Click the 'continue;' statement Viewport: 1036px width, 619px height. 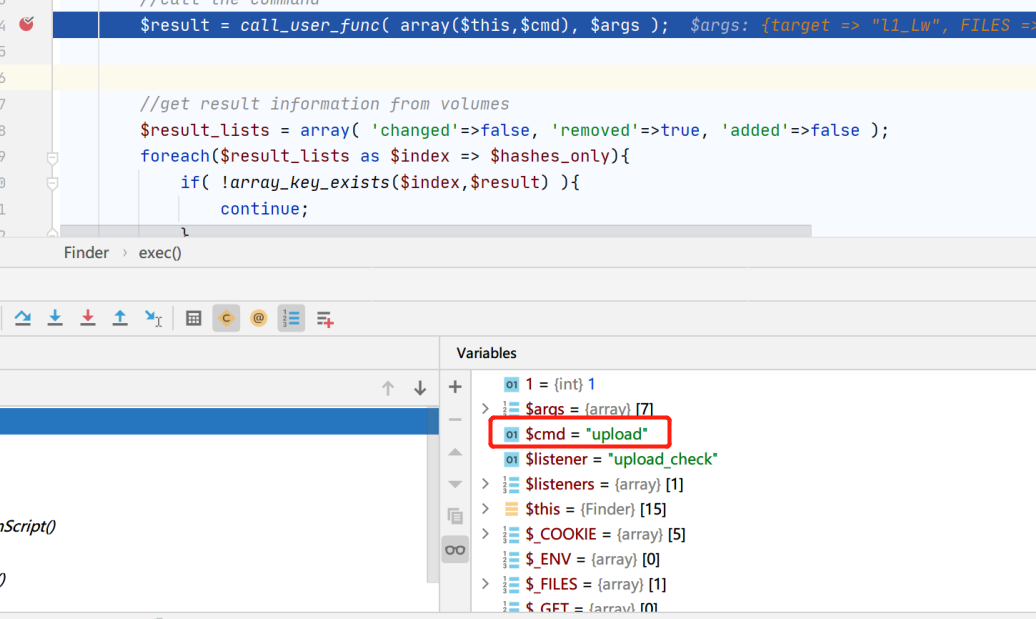click(264, 209)
